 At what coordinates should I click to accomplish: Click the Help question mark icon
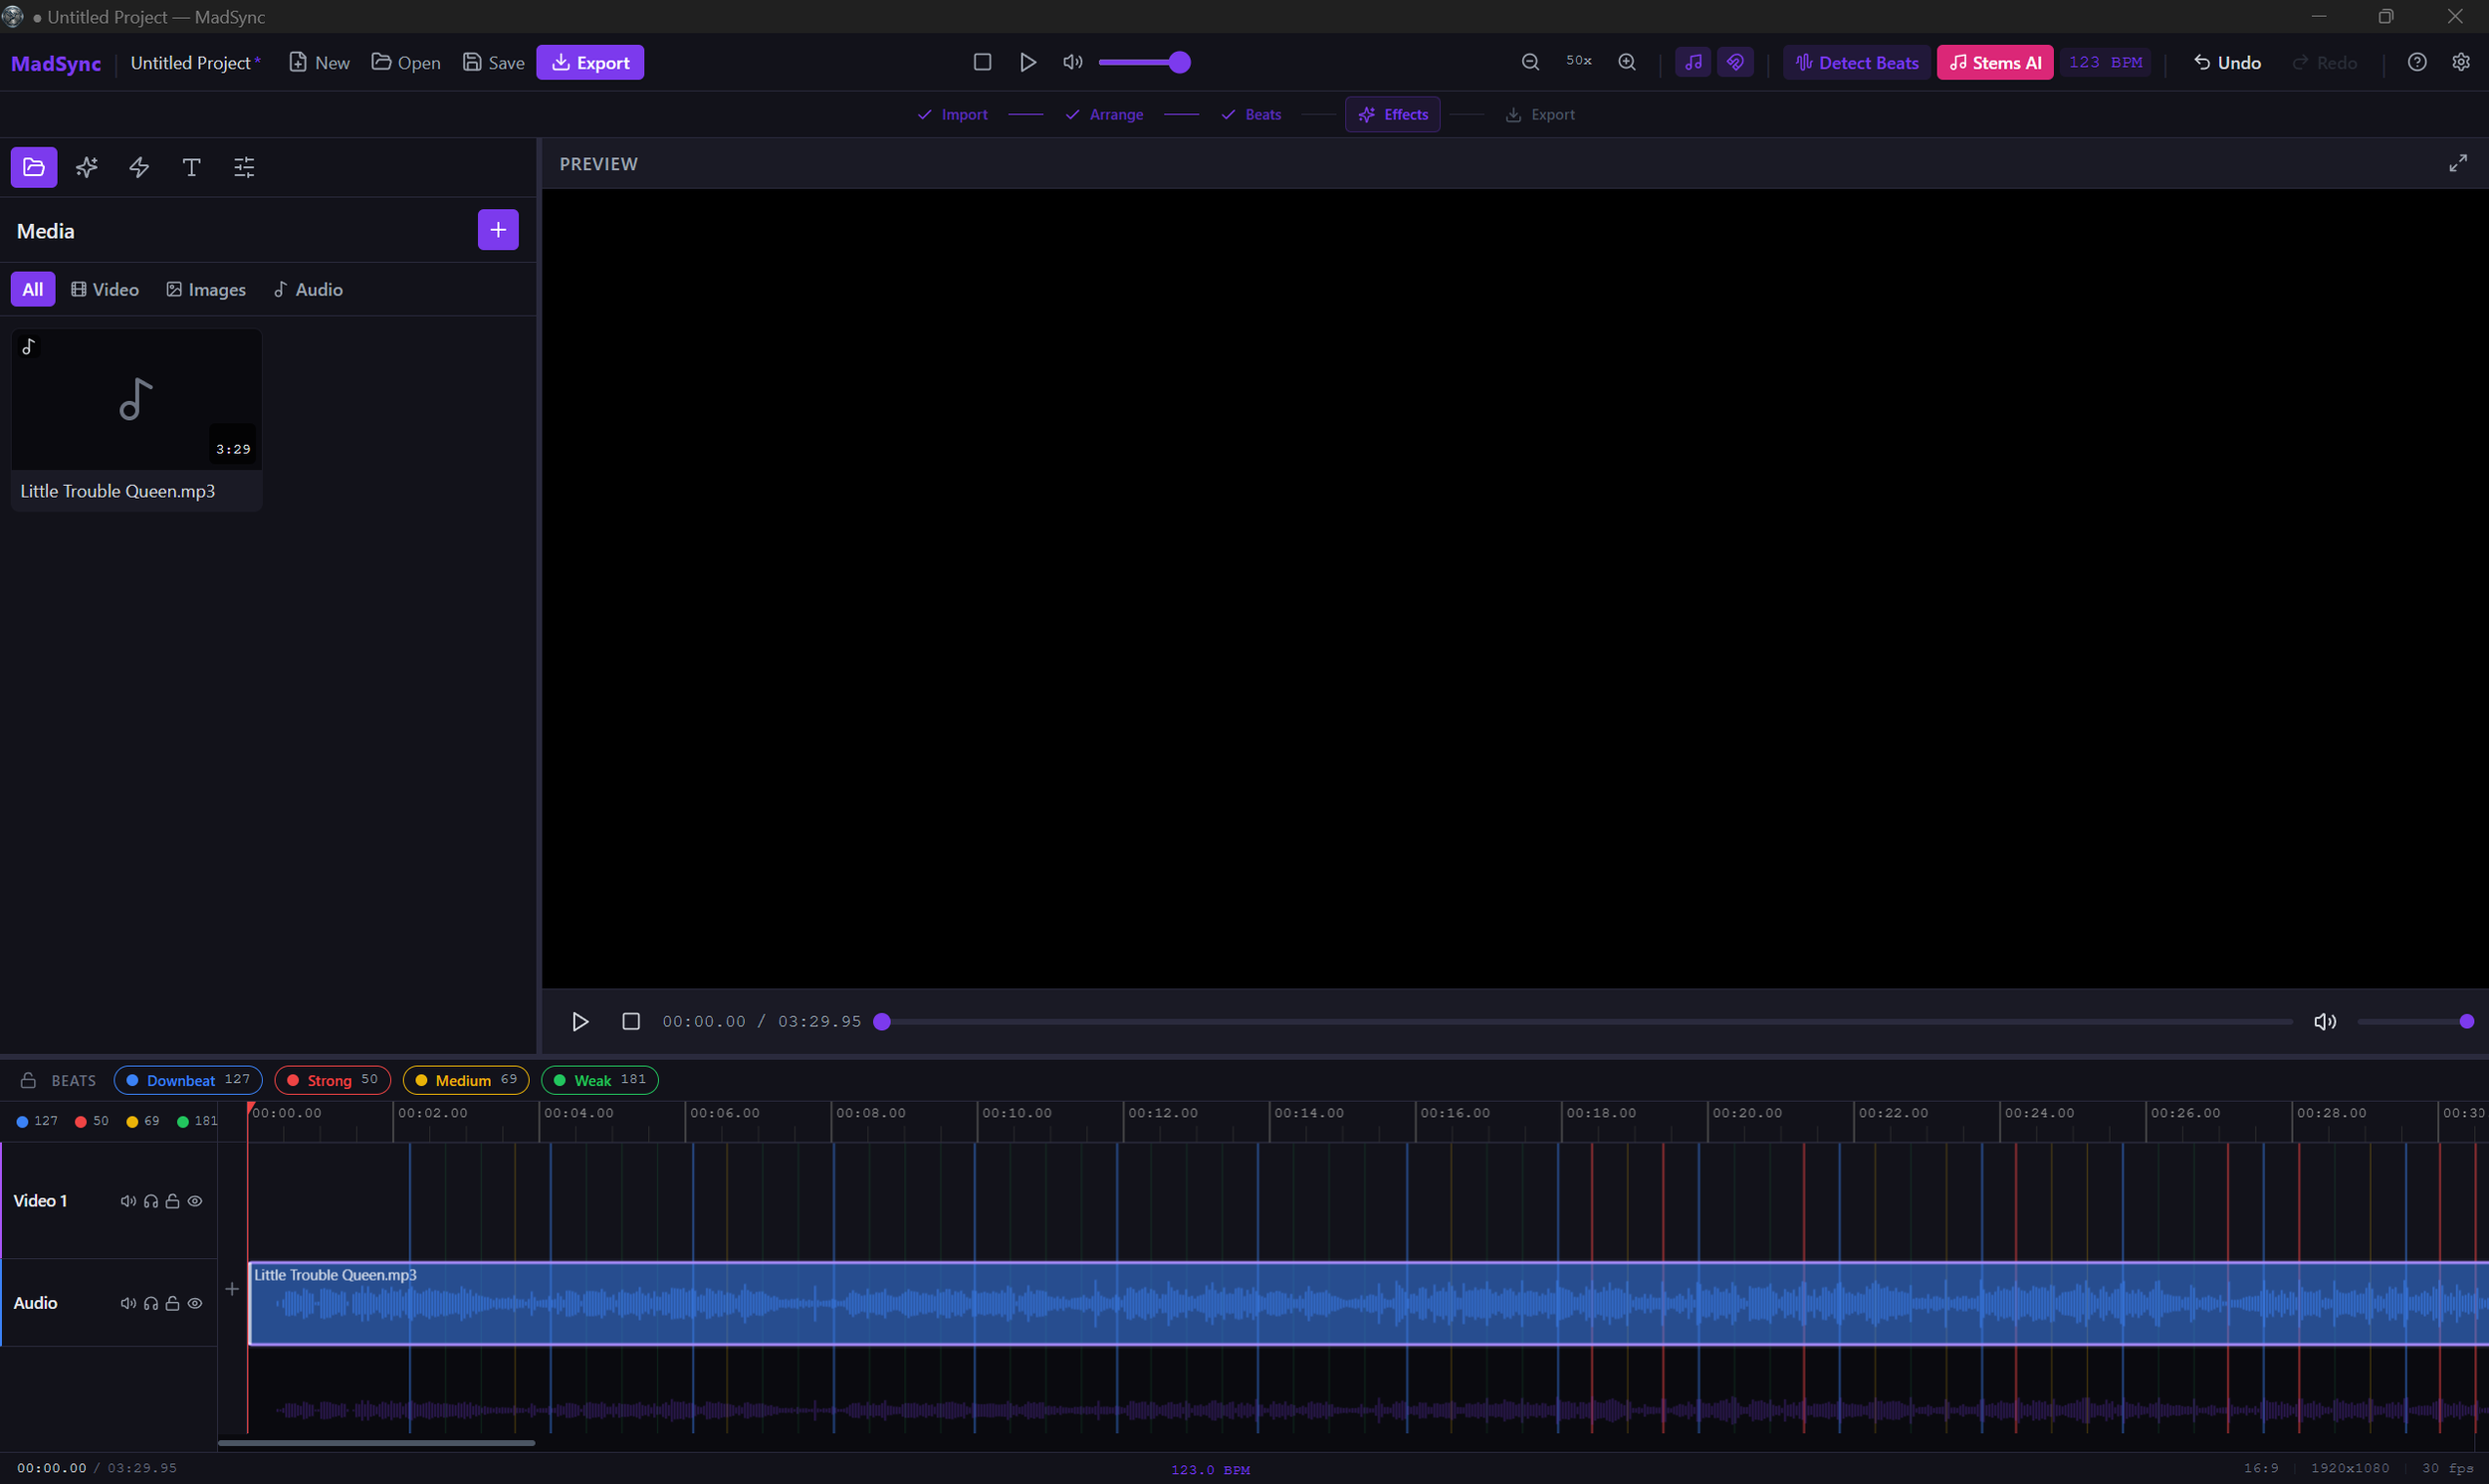click(2417, 62)
